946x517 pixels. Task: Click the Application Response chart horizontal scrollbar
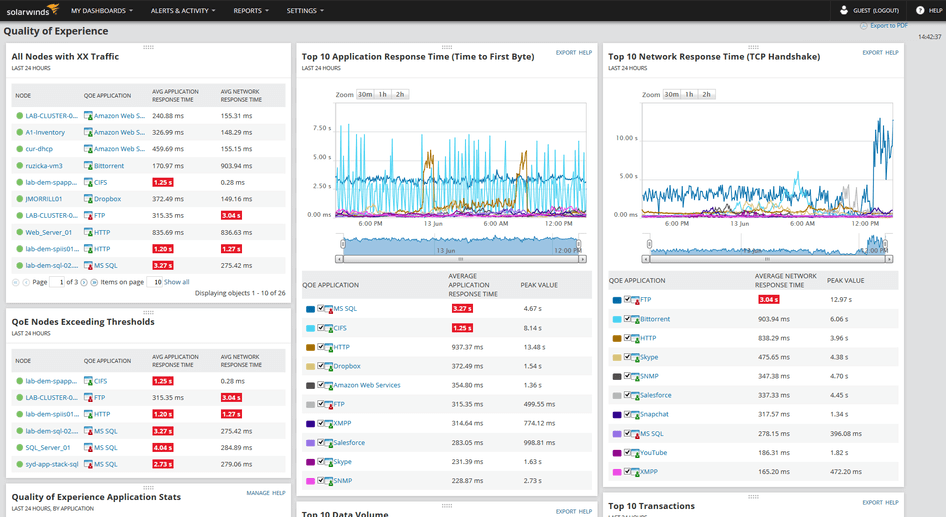click(x=459, y=259)
